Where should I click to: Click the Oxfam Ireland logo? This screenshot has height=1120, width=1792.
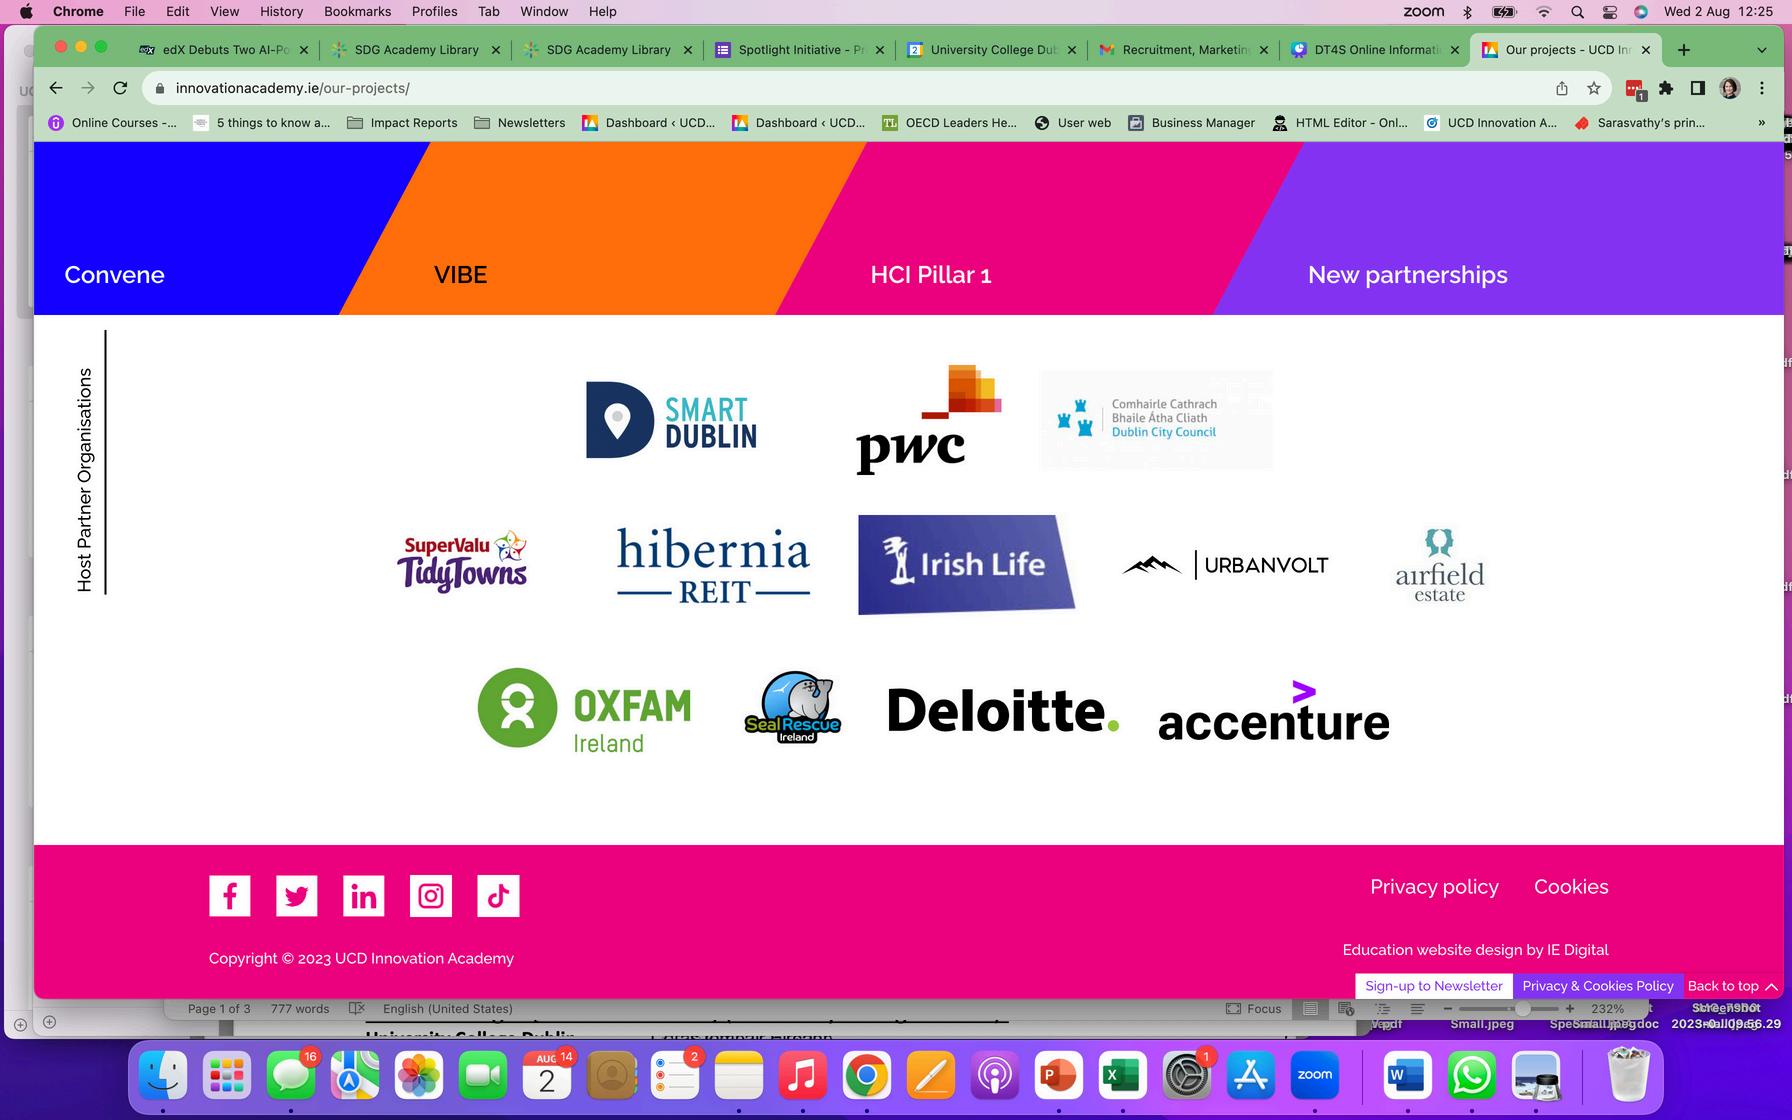pyautogui.click(x=584, y=710)
